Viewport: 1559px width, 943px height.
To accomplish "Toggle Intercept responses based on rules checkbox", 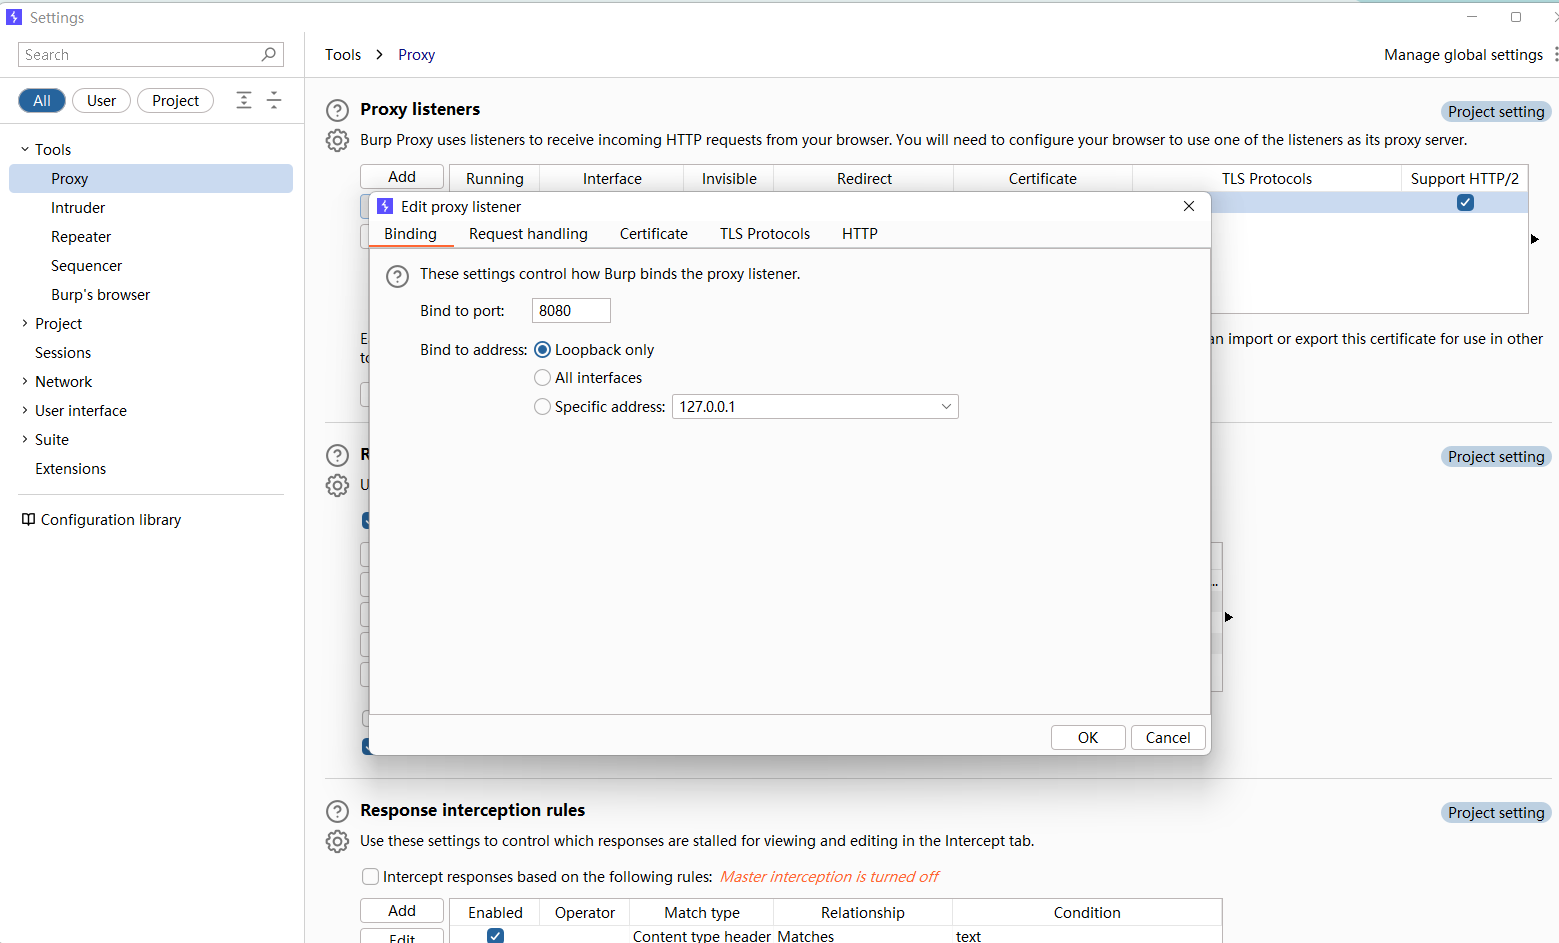I will tap(371, 877).
